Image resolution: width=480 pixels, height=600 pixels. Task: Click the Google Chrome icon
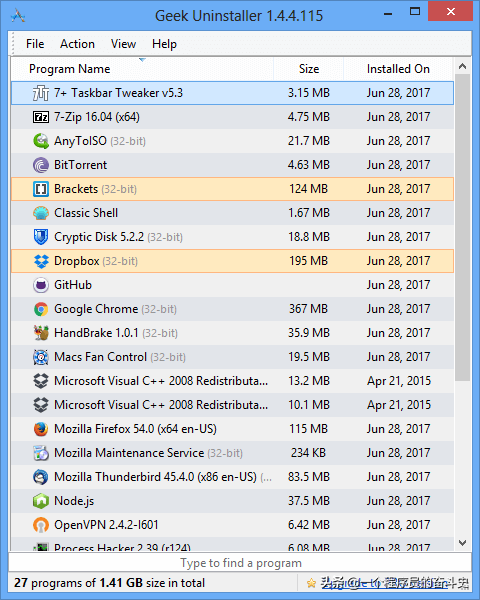tap(41, 309)
